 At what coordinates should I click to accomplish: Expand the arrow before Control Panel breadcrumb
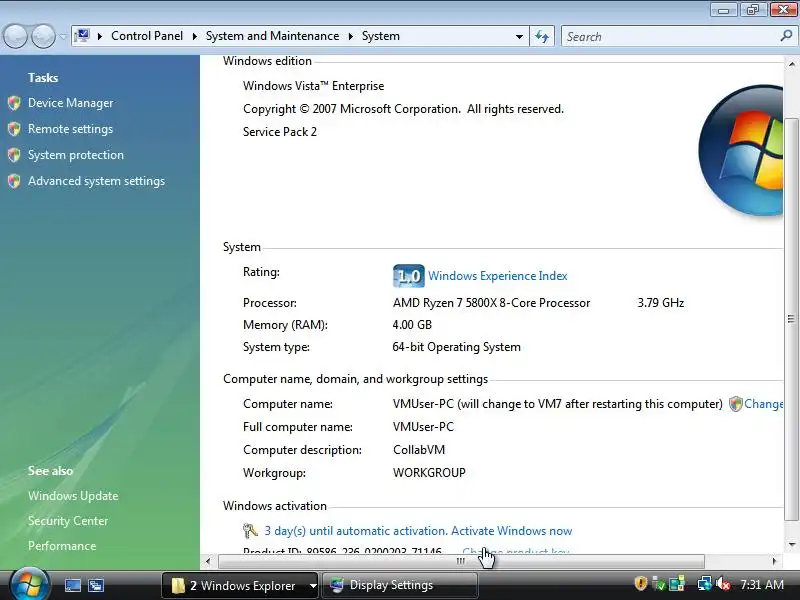coord(100,36)
